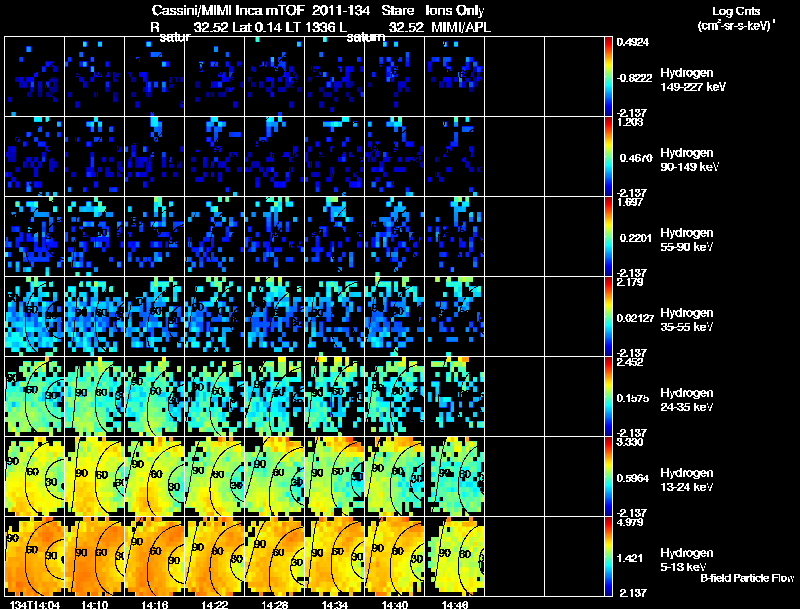This screenshot has height=609, width=800.
Task: Select the 'Hydrogen 35-55 keV' label
Action: coord(687,320)
